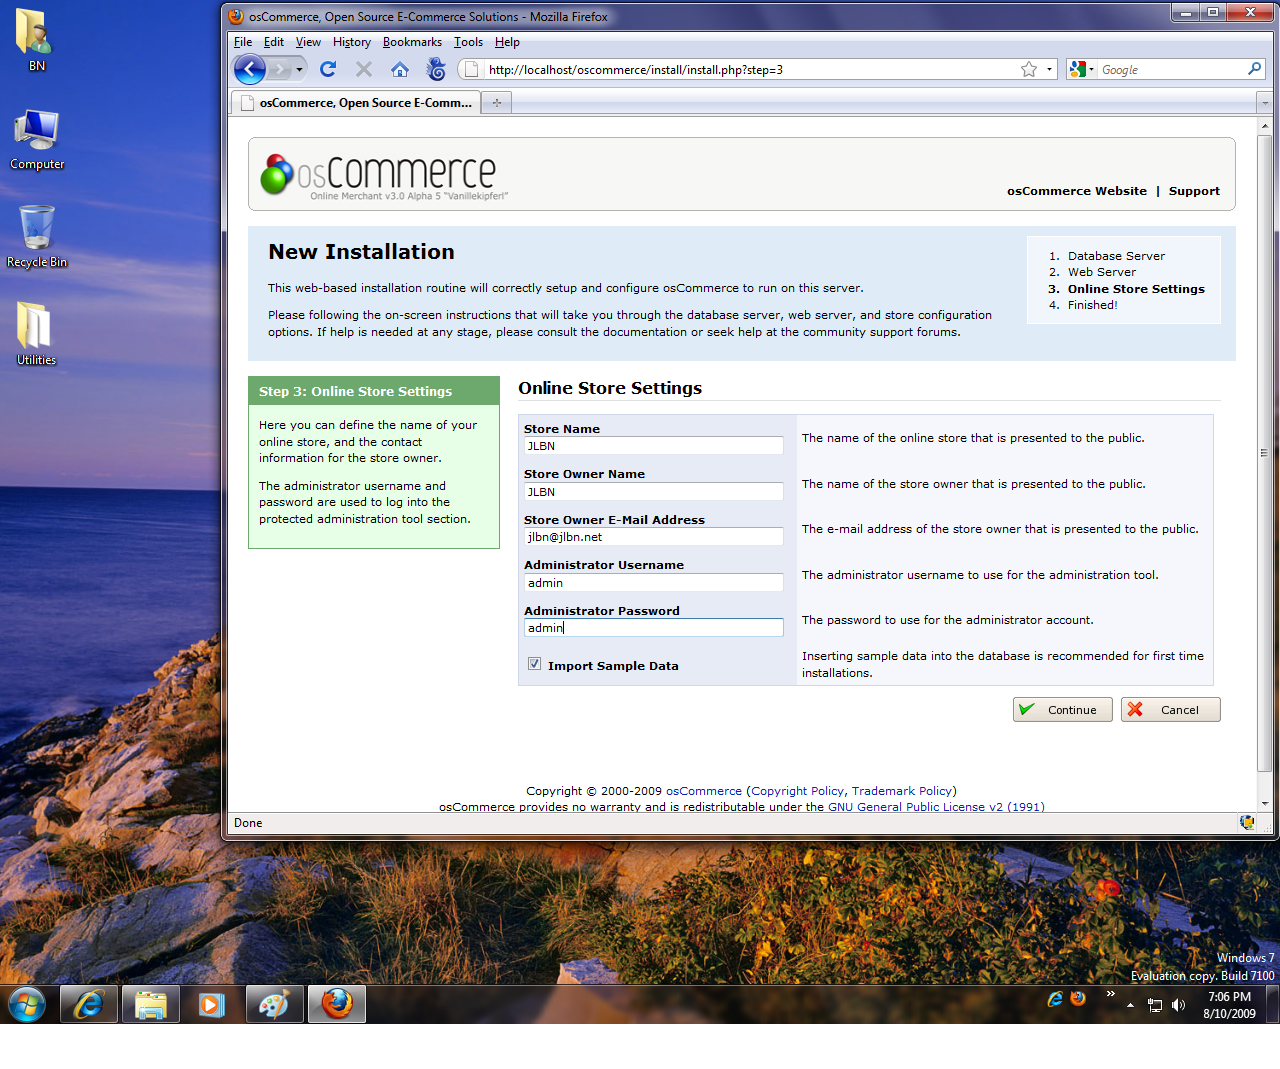This screenshot has width=1280, height=1069.
Task: Open the Bookmarks menu
Action: point(412,42)
